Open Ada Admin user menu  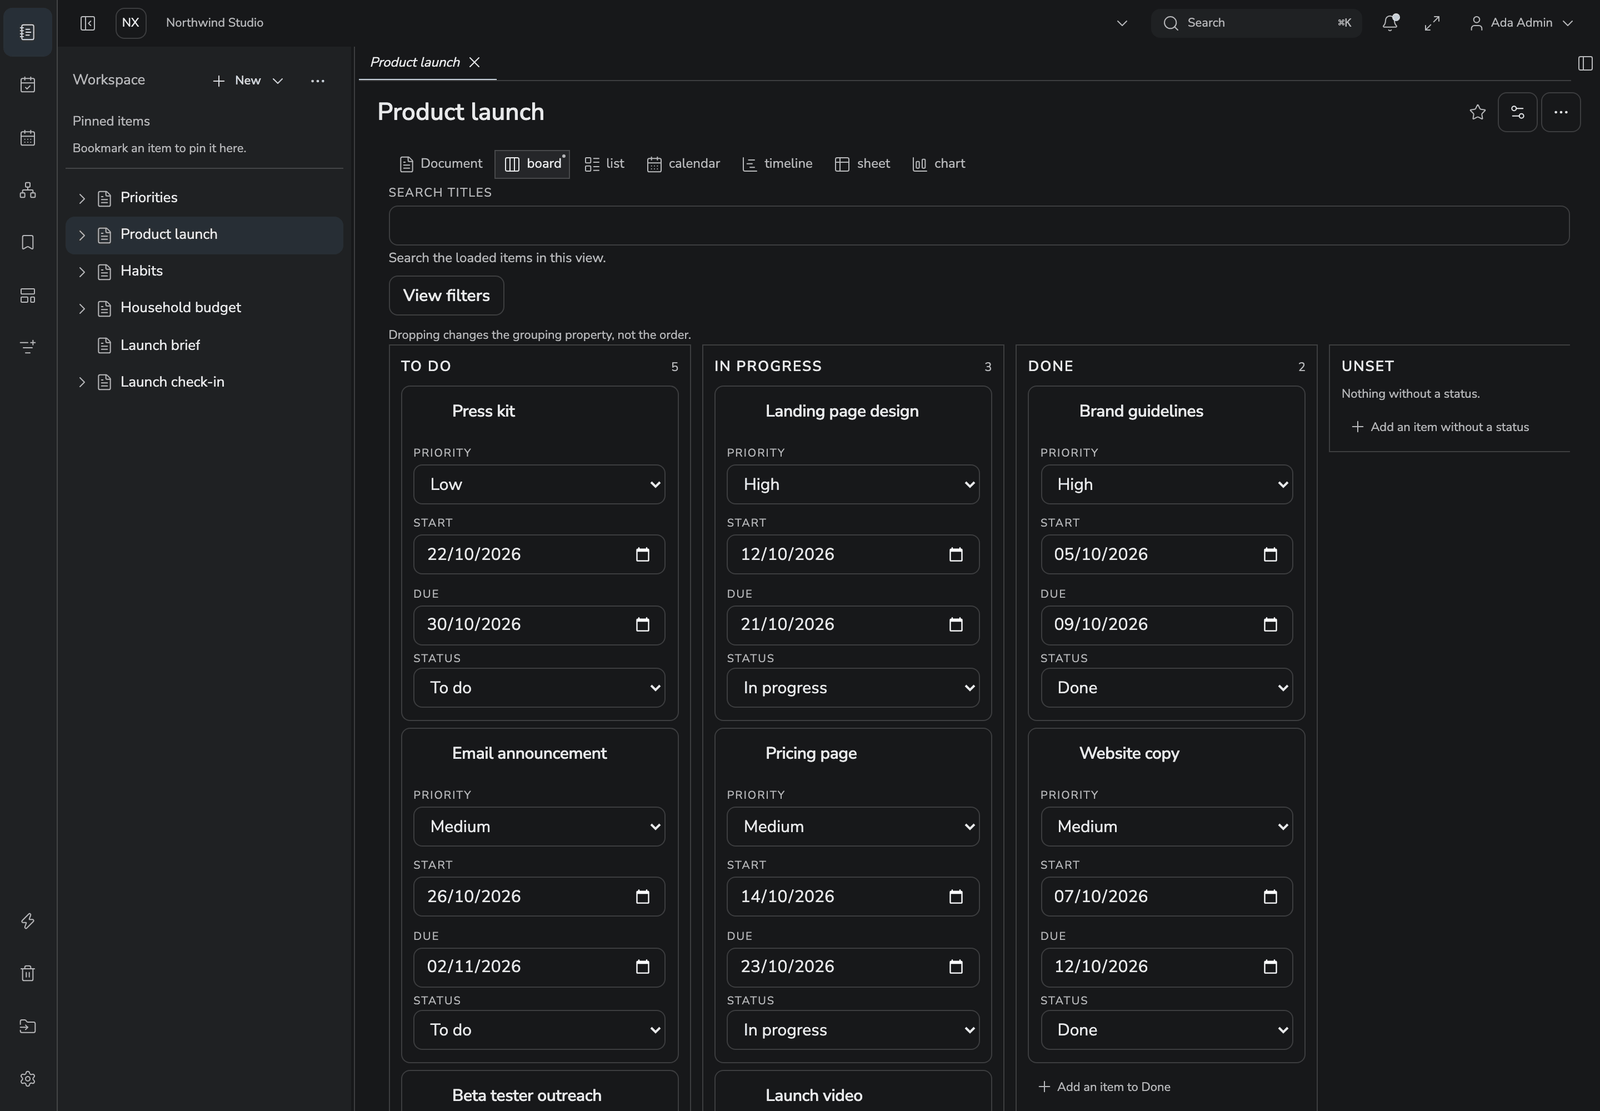click(x=1521, y=23)
